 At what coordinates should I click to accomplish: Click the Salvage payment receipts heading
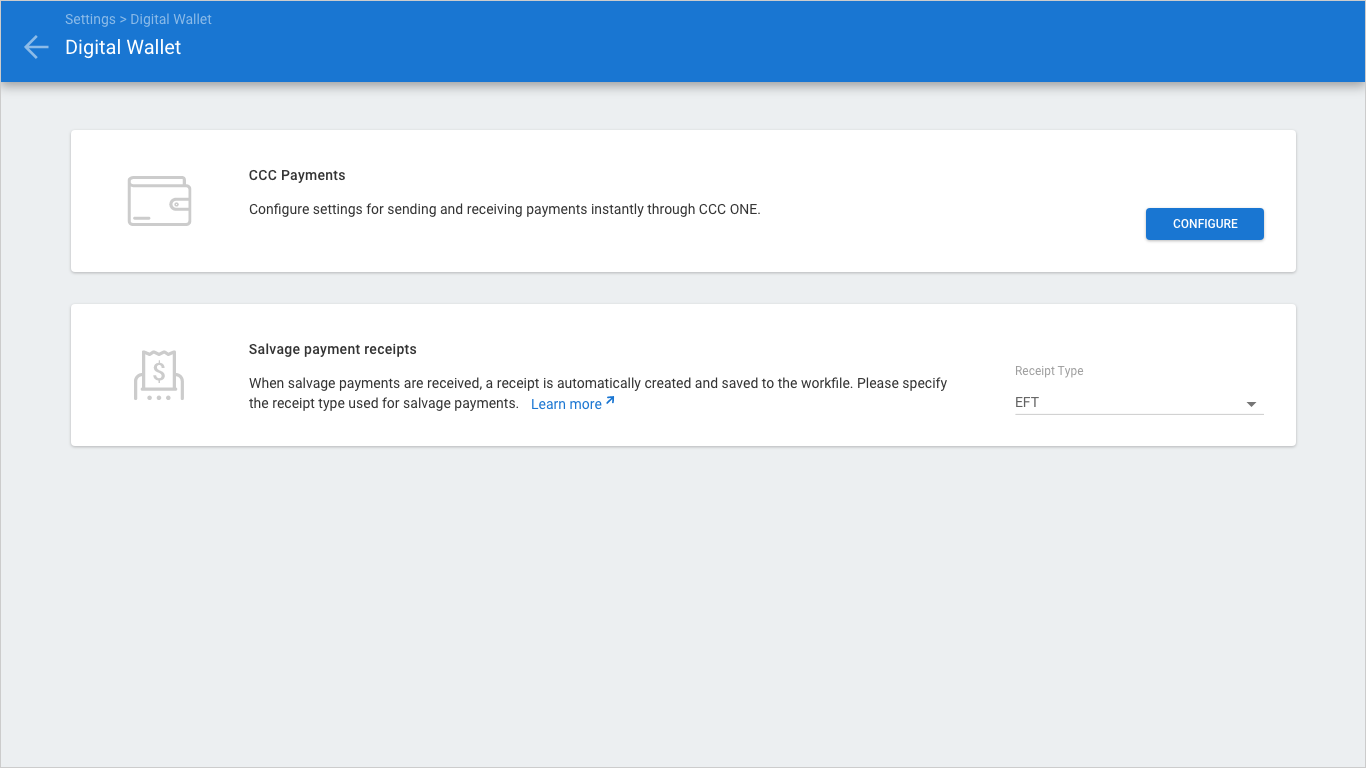point(332,350)
